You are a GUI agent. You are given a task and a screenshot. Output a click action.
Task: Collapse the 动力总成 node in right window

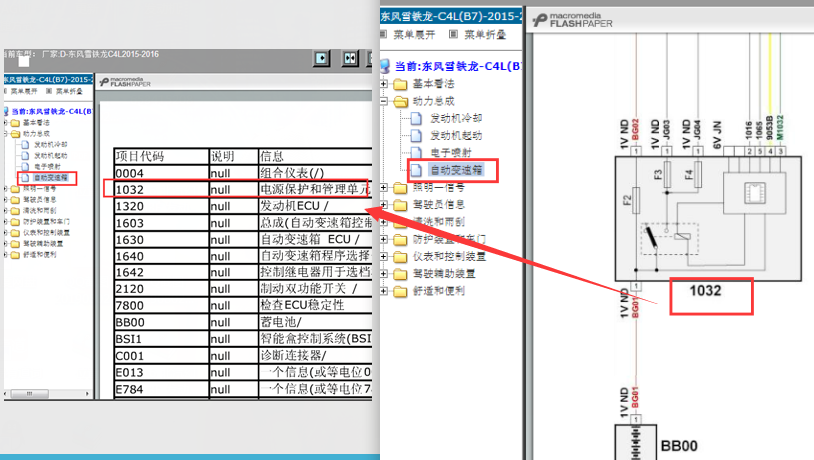tap(384, 101)
